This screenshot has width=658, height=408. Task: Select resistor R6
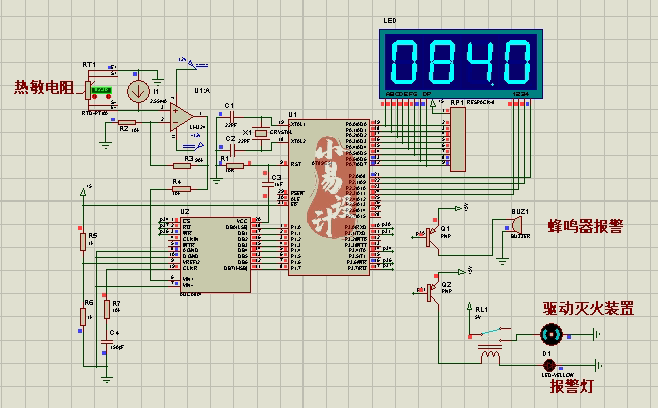[83, 317]
